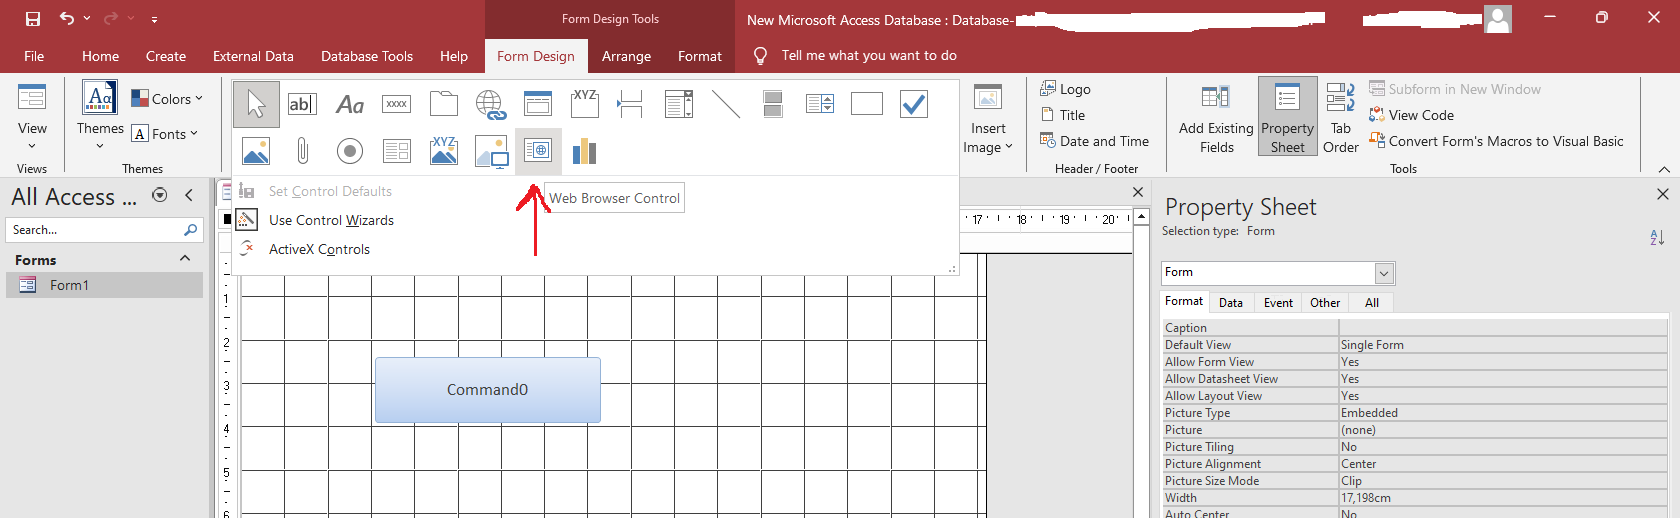Image resolution: width=1680 pixels, height=518 pixels.
Task: Open the Event tab in Property Sheet
Action: click(1278, 302)
